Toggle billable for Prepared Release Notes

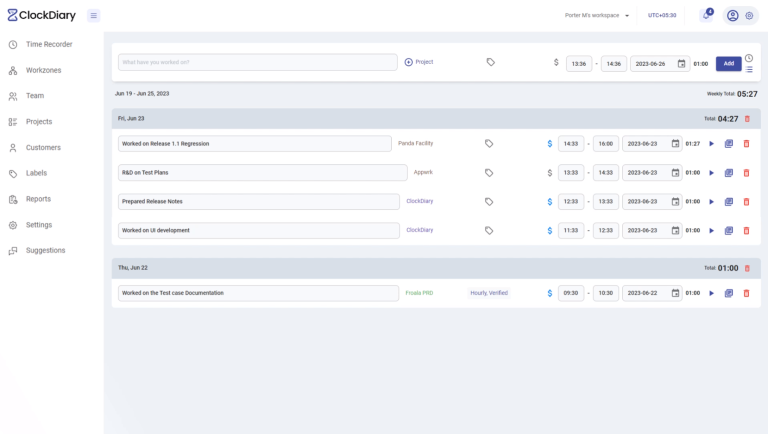tap(550, 202)
